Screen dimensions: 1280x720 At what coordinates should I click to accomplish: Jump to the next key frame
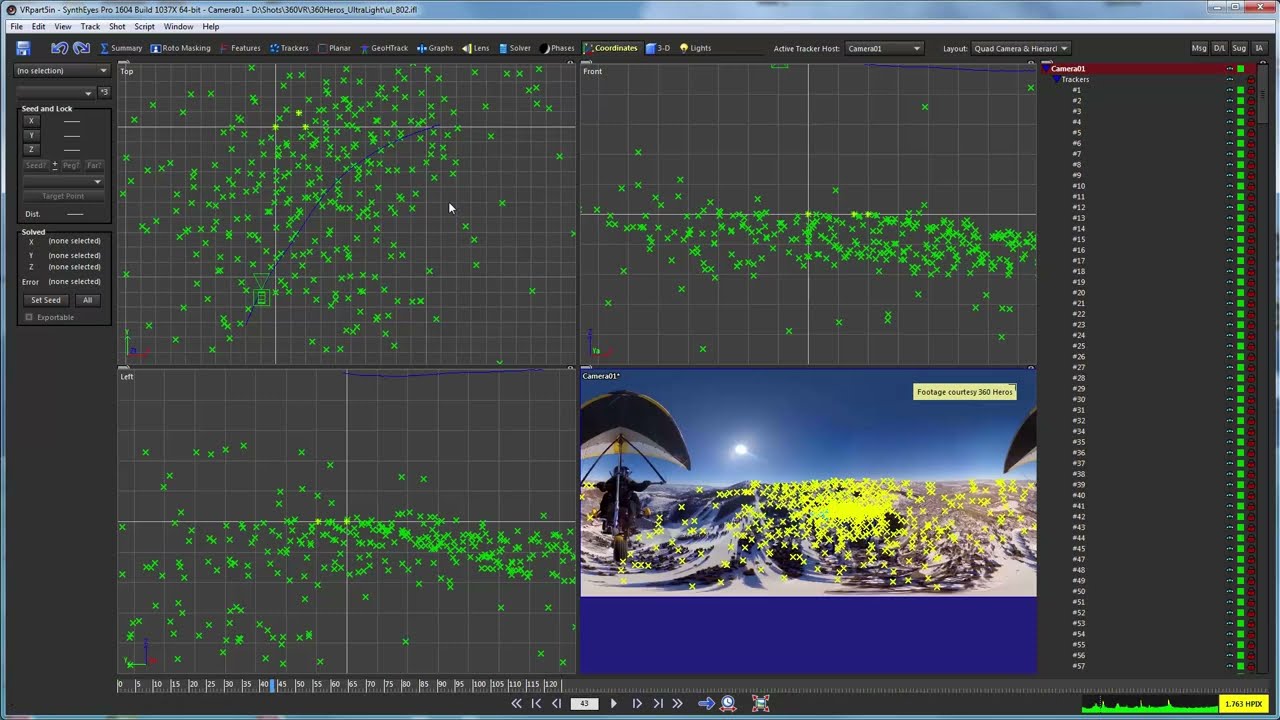(x=657, y=704)
